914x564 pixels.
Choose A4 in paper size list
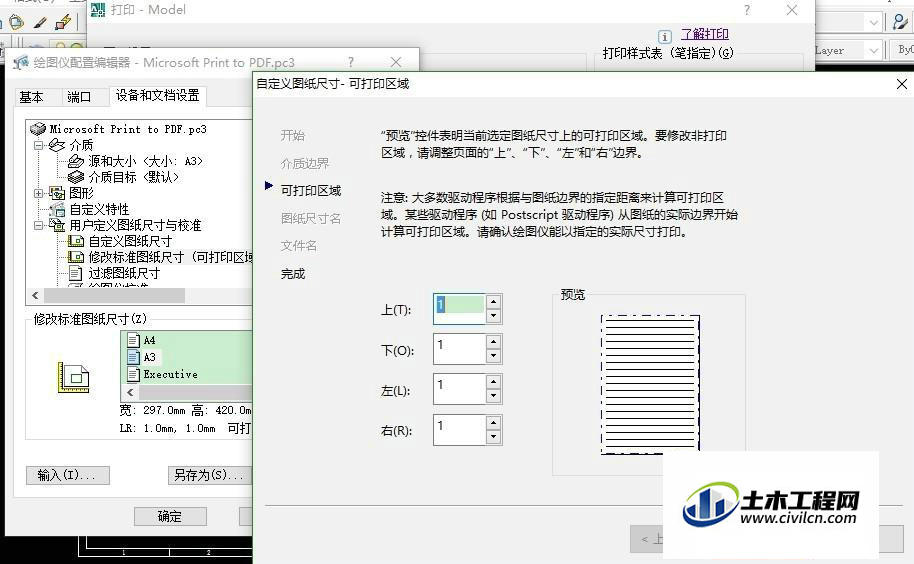click(x=150, y=340)
